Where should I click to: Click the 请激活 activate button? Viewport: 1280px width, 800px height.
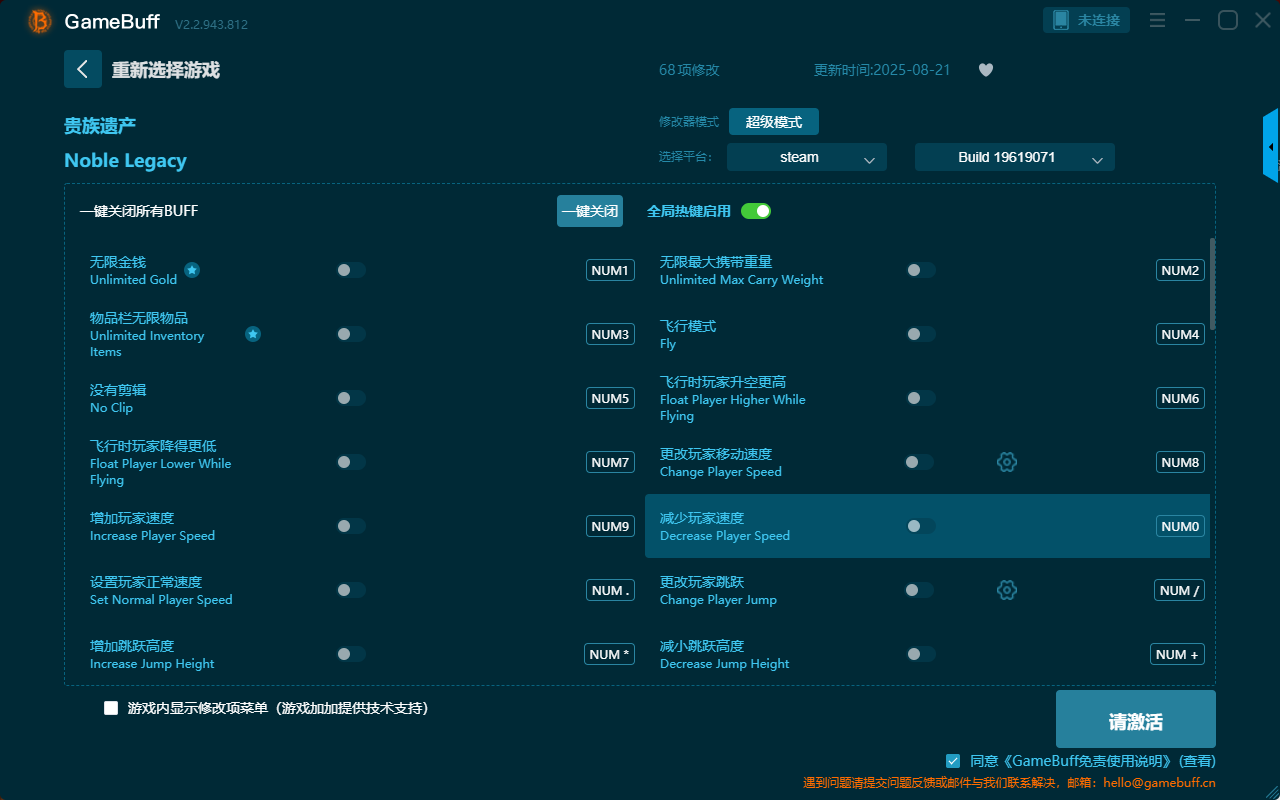(x=1136, y=719)
